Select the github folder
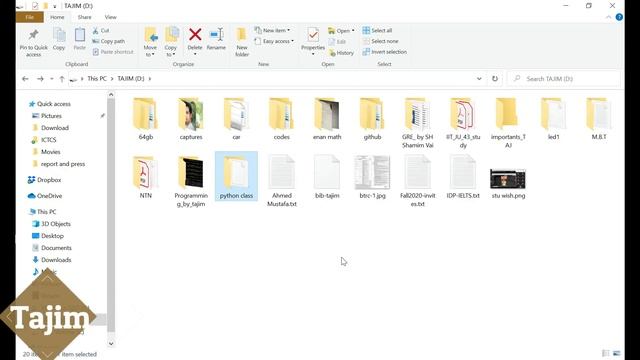640x360 pixels. click(x=372, y=119)
